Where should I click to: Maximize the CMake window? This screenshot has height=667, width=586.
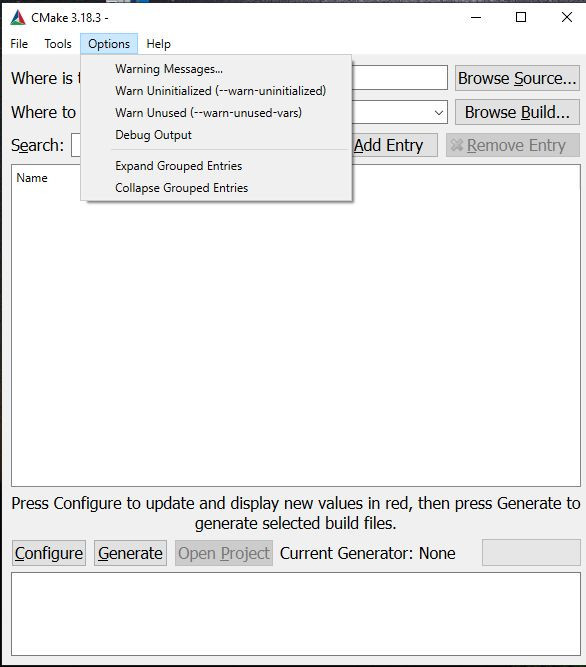tap(521, 17)
